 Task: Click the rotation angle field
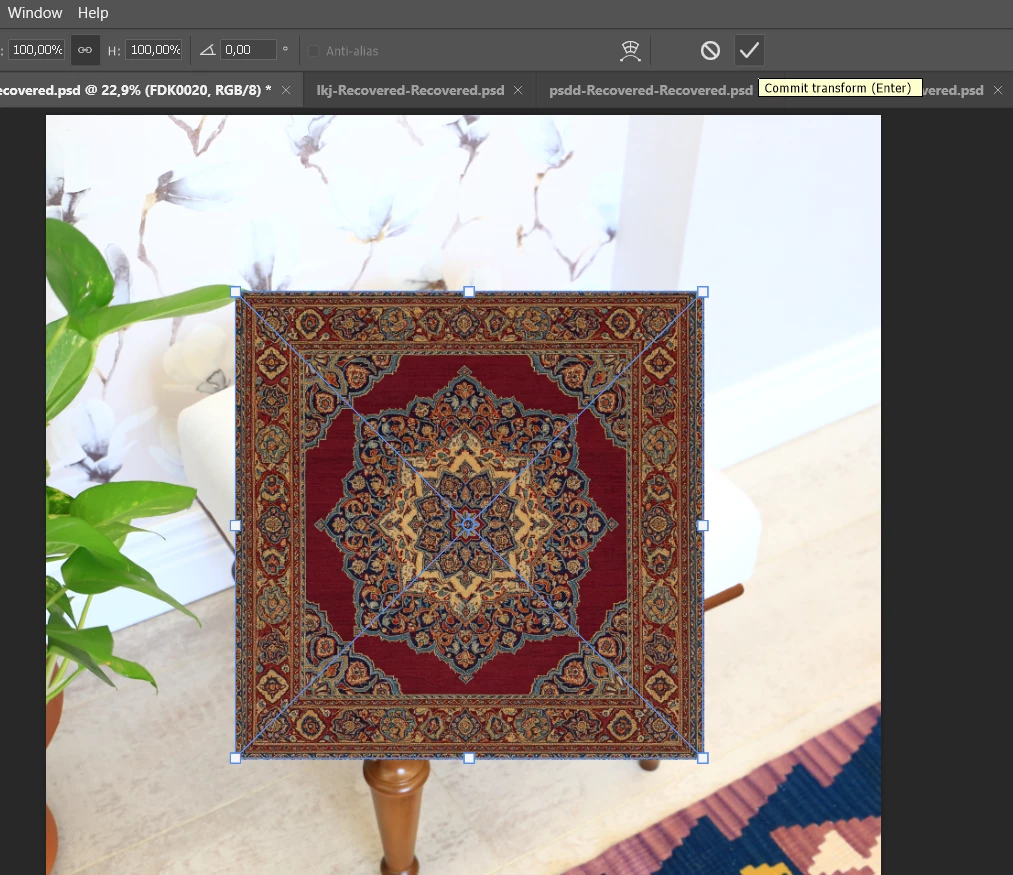pyautogui.click(x=248, y=50)
